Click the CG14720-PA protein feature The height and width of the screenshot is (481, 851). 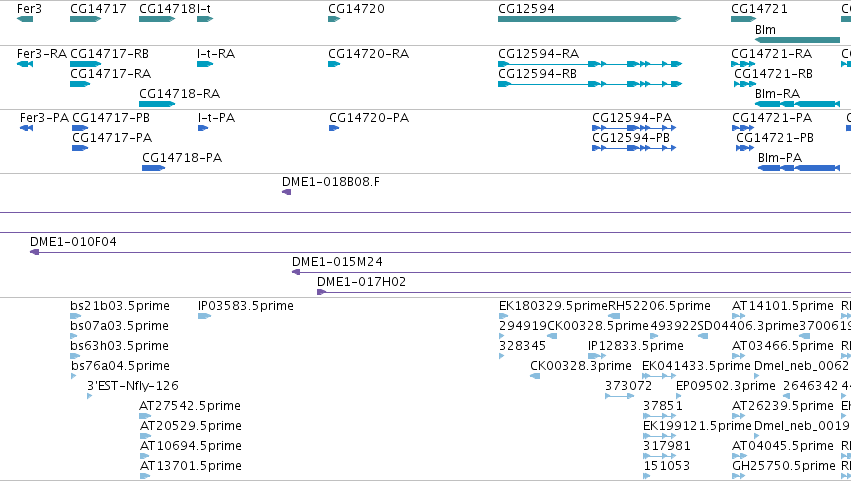coord(334,128)
